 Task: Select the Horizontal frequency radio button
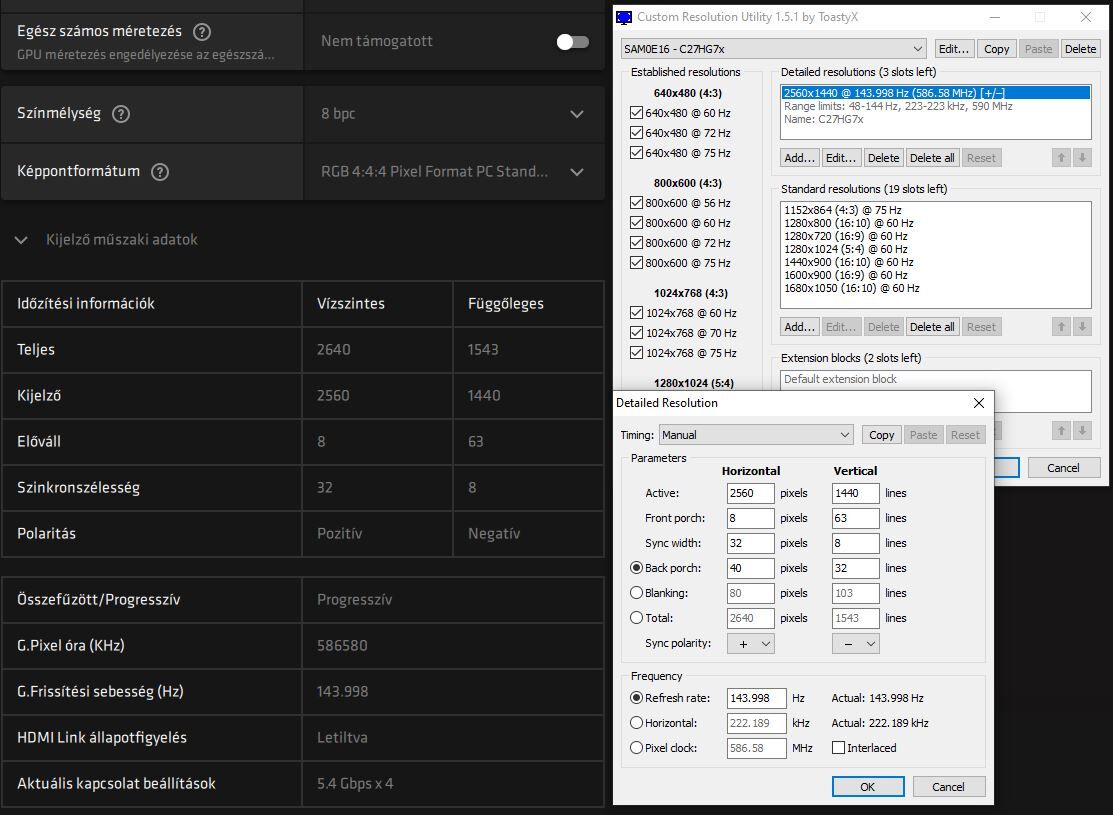(x=637, y=723)
